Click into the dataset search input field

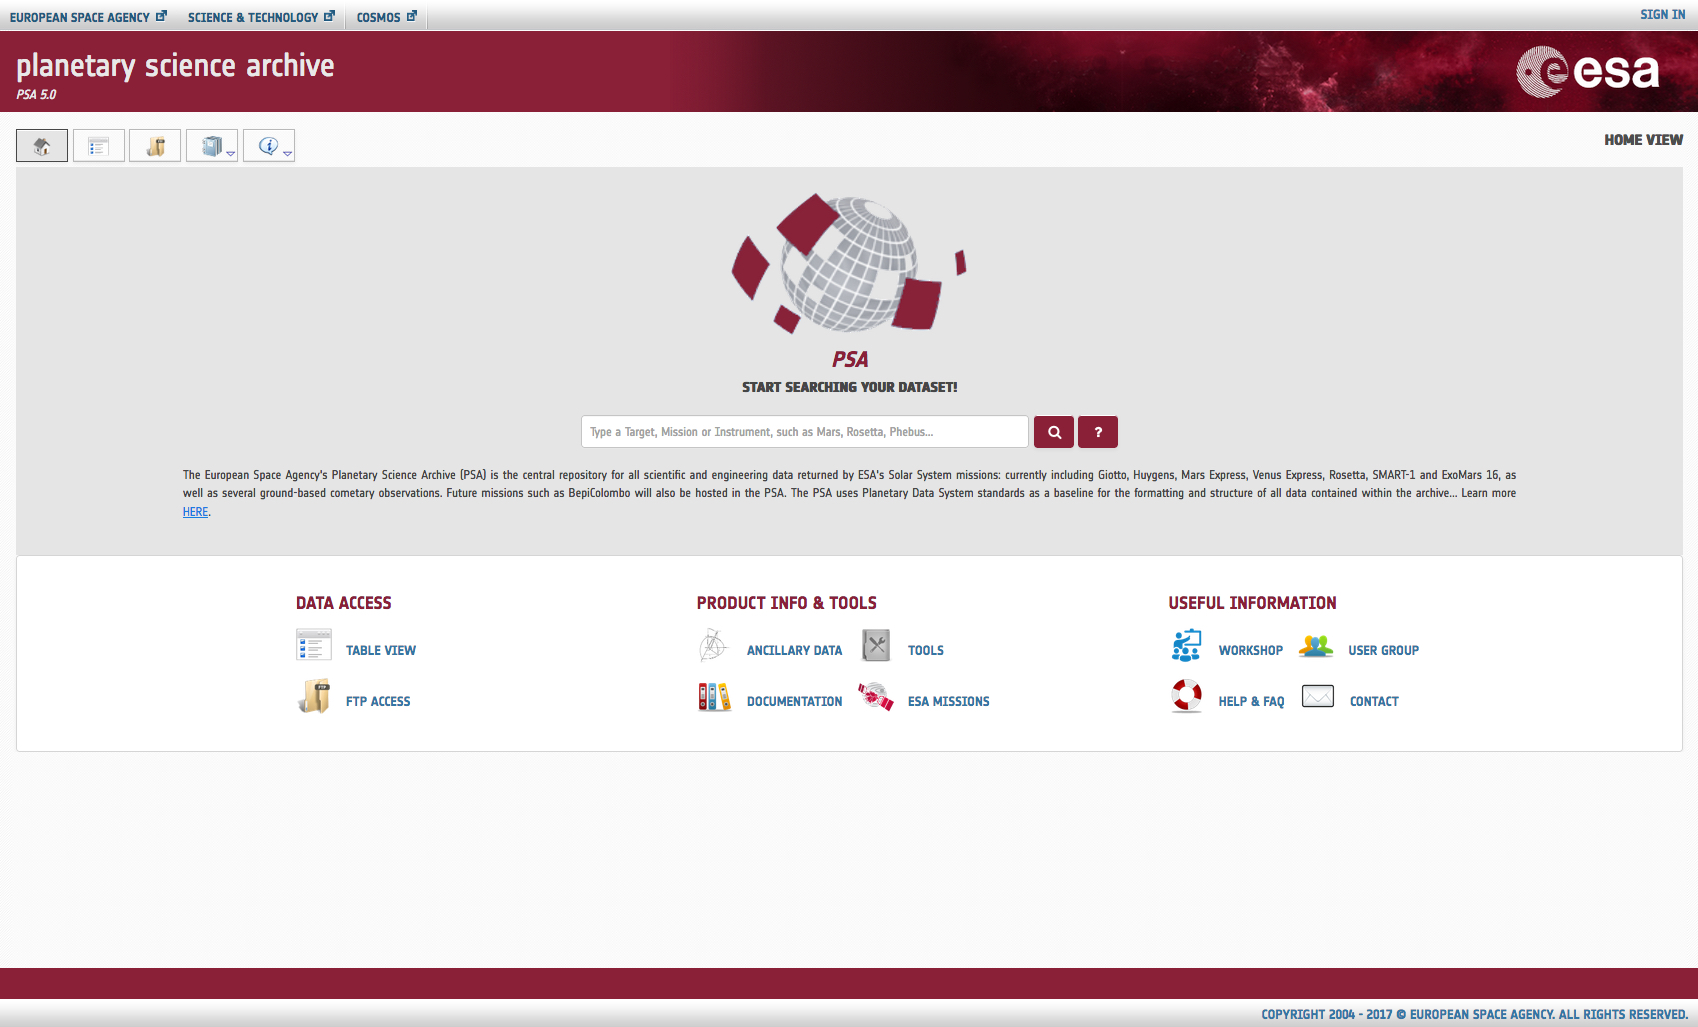click(x=804, y=432)
